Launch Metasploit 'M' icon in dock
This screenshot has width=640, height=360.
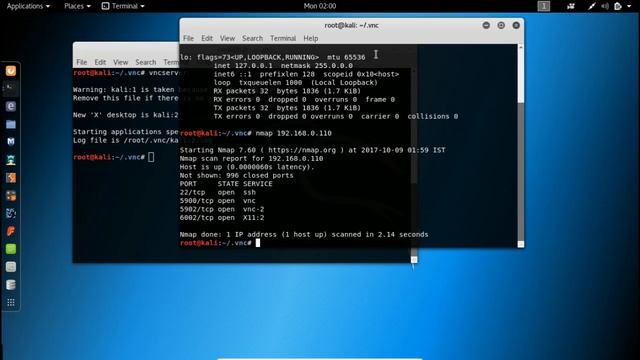click(x=11, y=142)
